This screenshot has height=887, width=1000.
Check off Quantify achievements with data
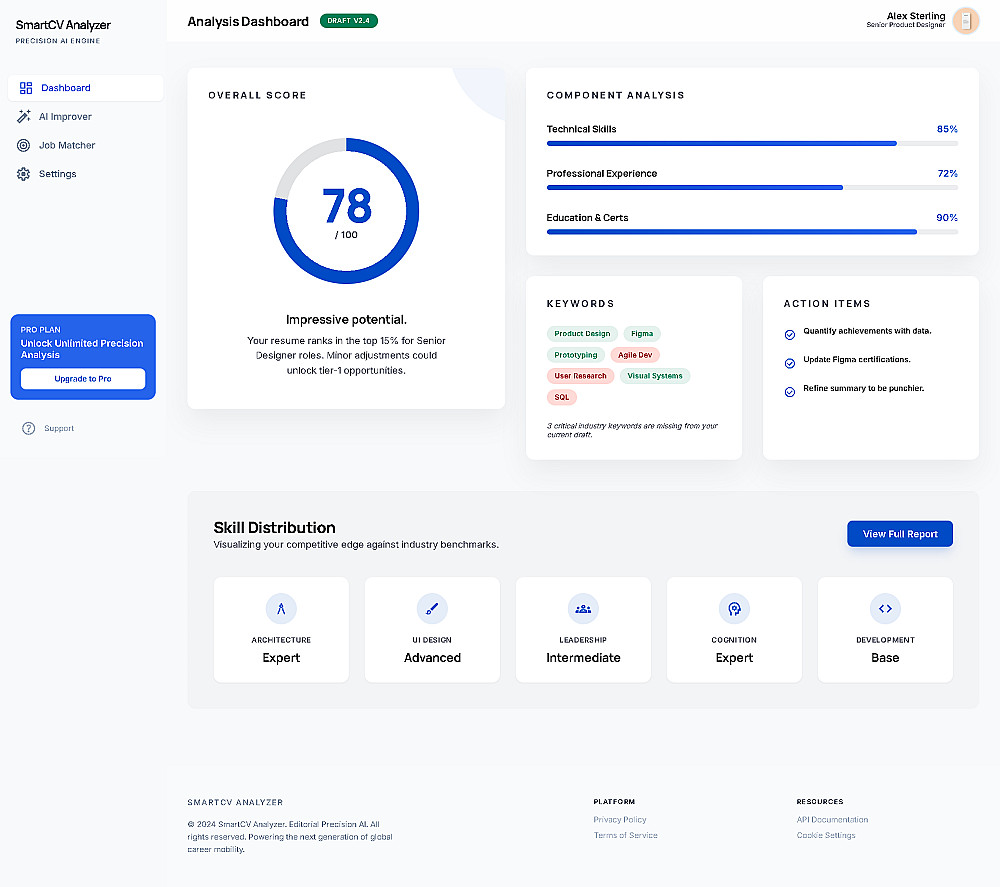click(x=790, y=335)
